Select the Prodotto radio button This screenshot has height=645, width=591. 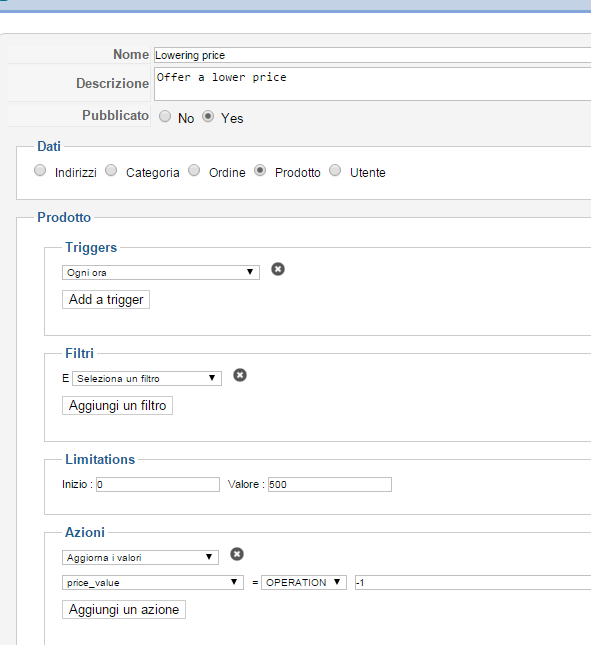pos(260,170)
